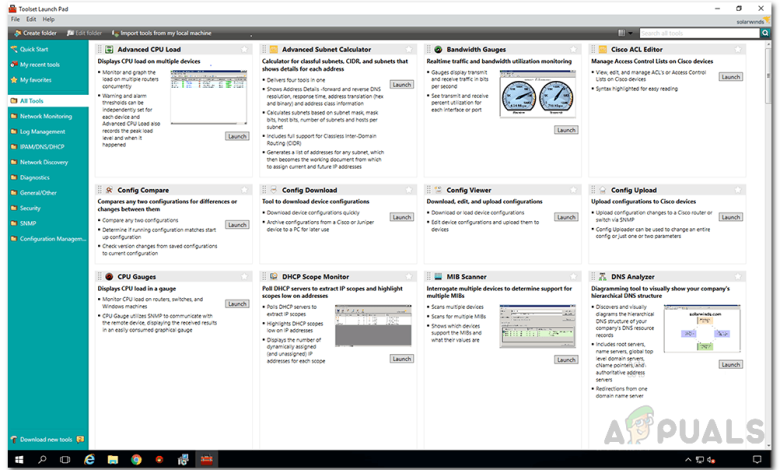Favorite DNS Analyzer with its star
Image resolution: width=780 pixels, height=470 pixels.
pos(738,277)
